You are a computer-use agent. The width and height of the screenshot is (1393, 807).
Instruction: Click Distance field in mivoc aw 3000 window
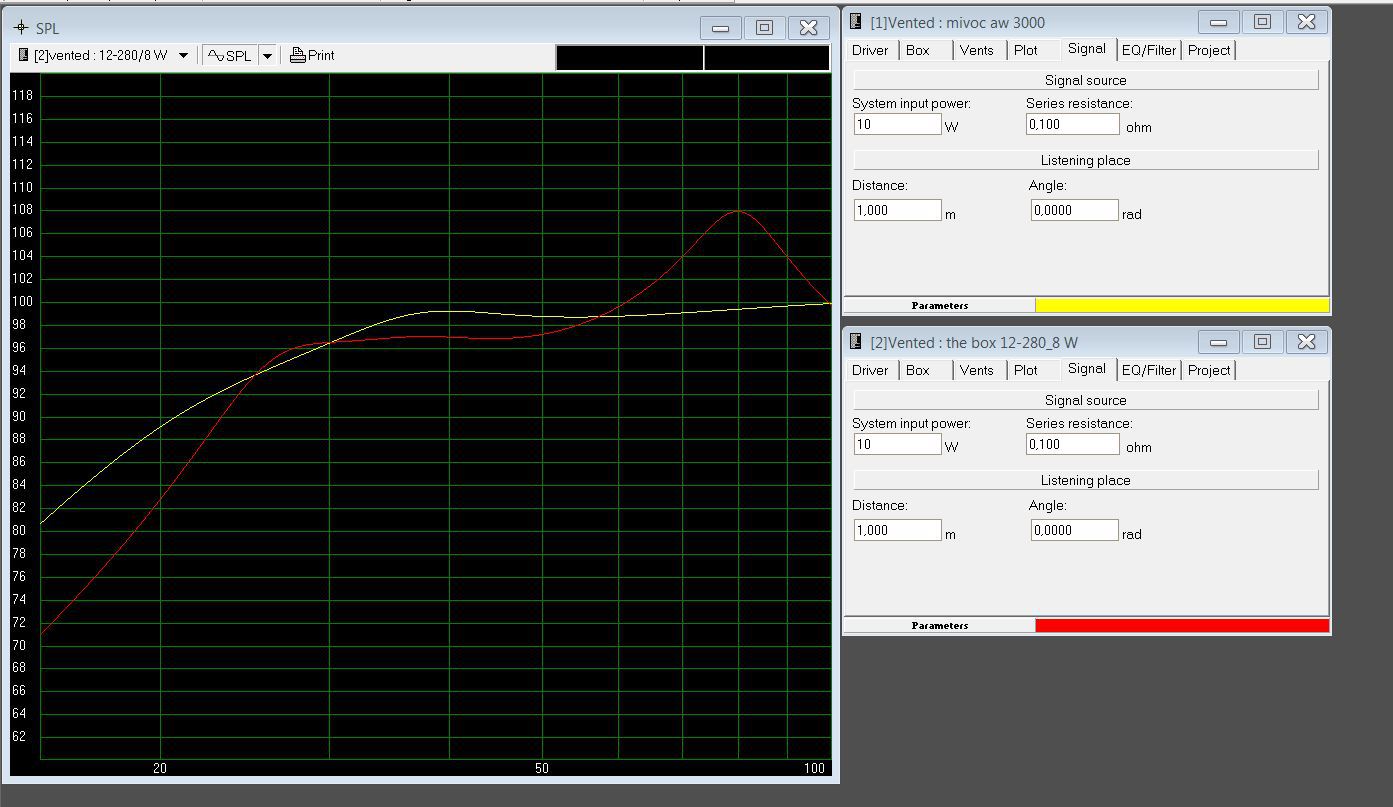(897, 210)
